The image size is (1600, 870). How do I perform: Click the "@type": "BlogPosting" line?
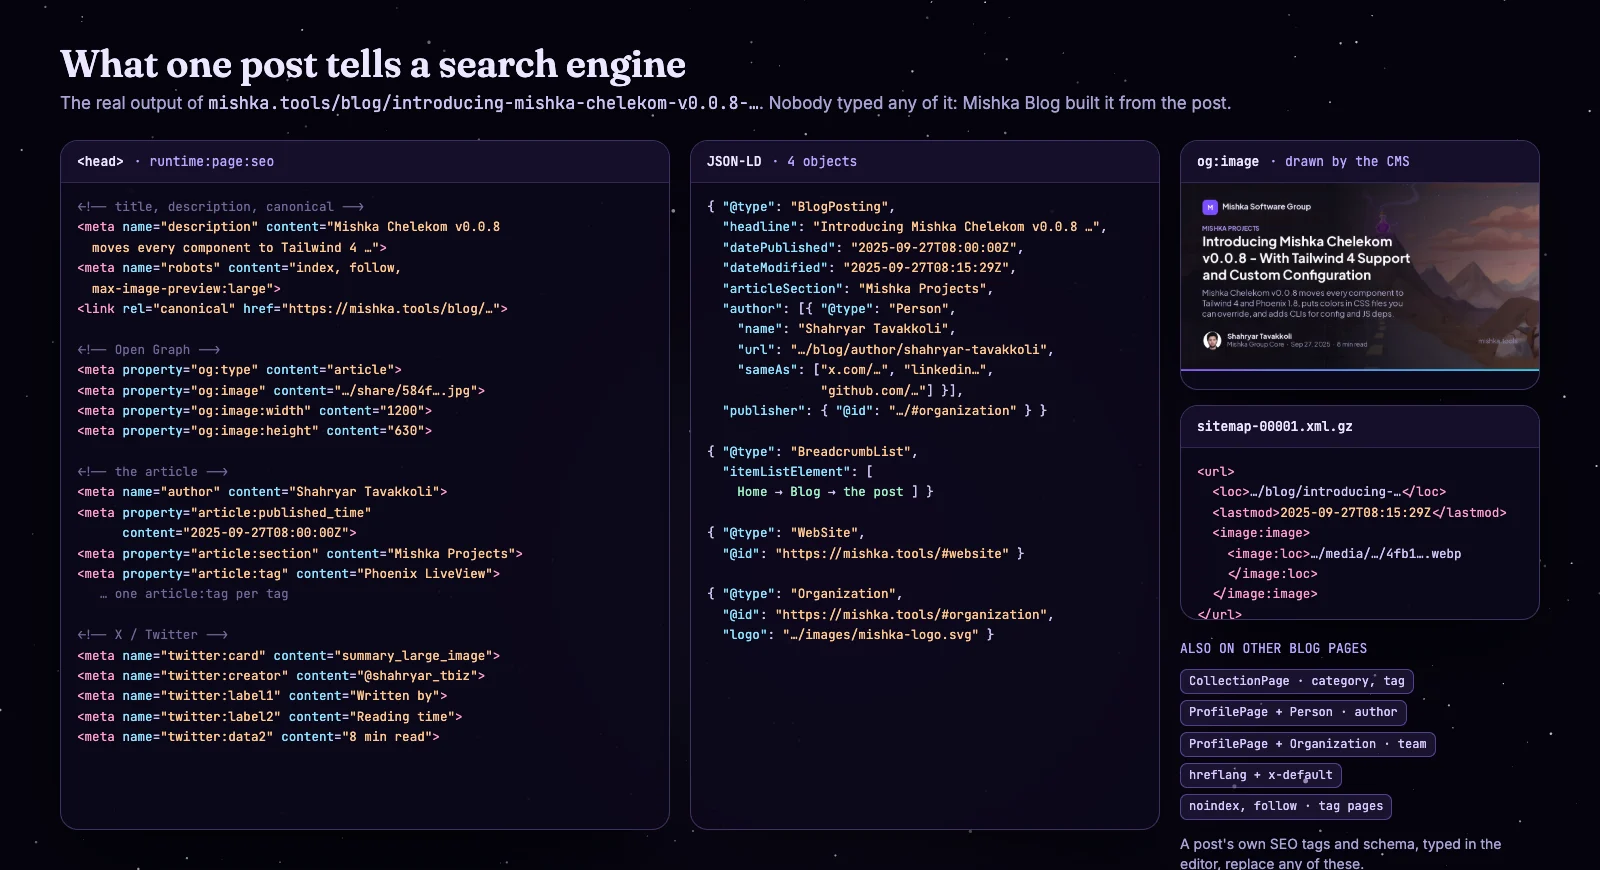(801, 207)
